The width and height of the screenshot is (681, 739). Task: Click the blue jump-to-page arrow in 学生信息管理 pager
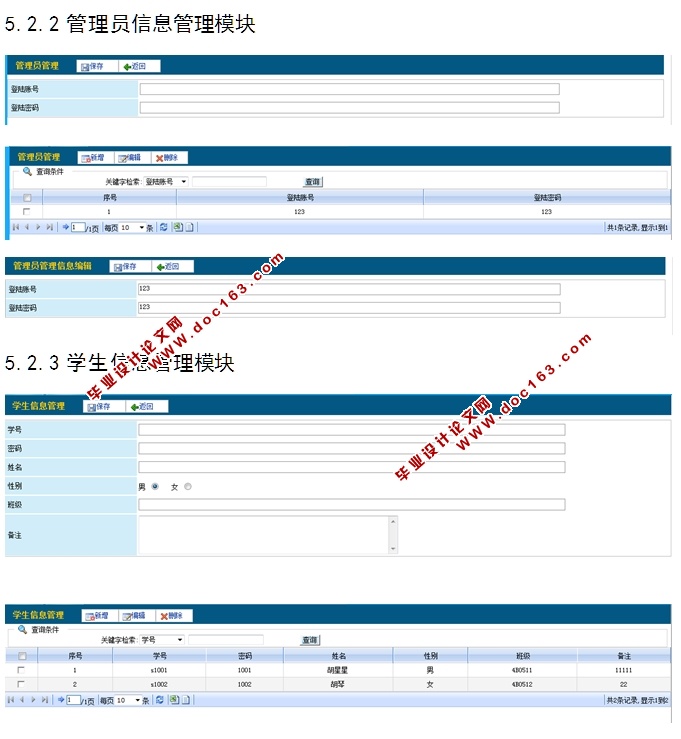tap(61, 700)
